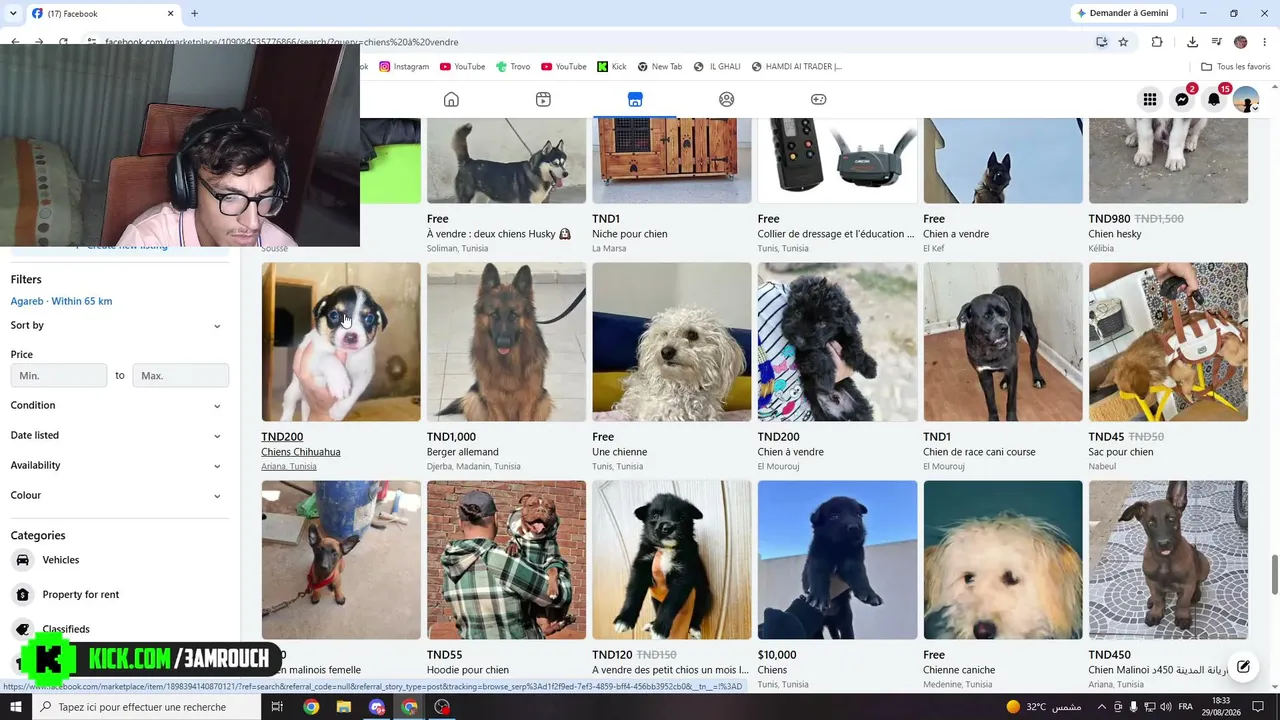Open Chrome extensions puzzle icon

click(1157, 42)
